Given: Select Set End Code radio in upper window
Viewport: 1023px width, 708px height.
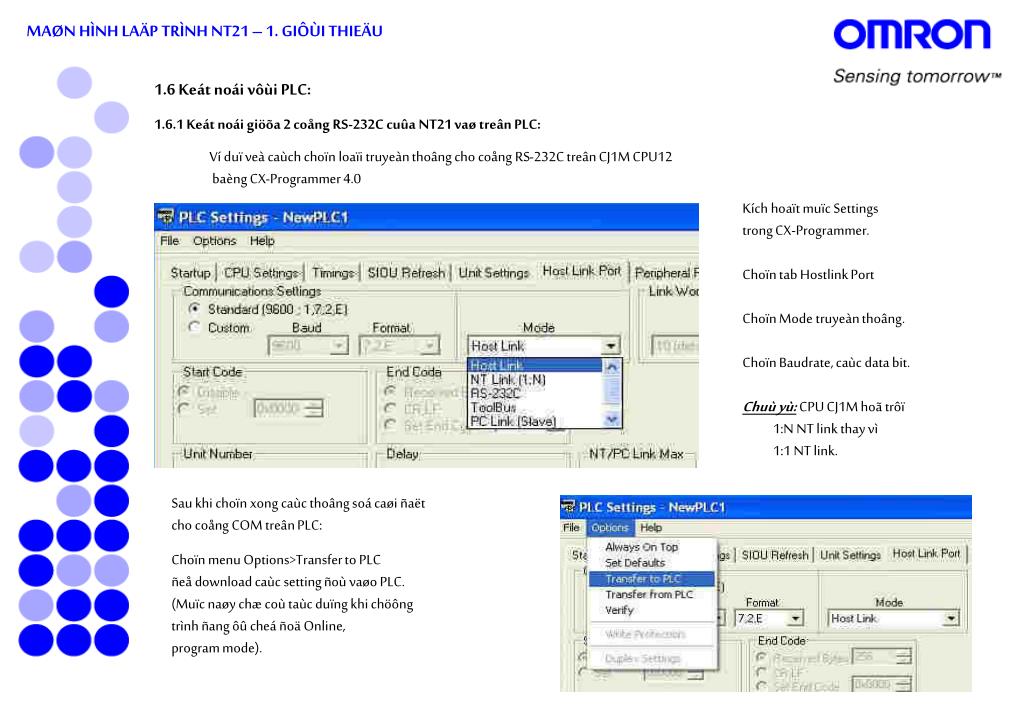Looking at the screenshot, I should [390, 425].
